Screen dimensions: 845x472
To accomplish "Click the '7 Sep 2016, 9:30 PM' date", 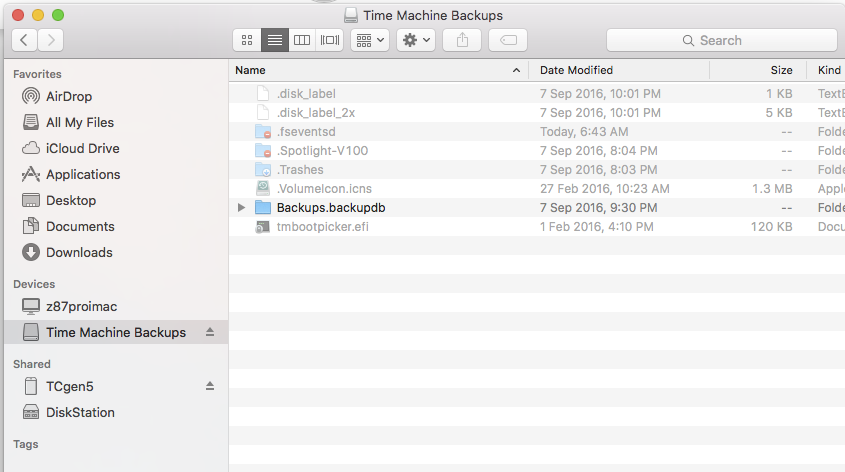I will click(x=599, y=207).
